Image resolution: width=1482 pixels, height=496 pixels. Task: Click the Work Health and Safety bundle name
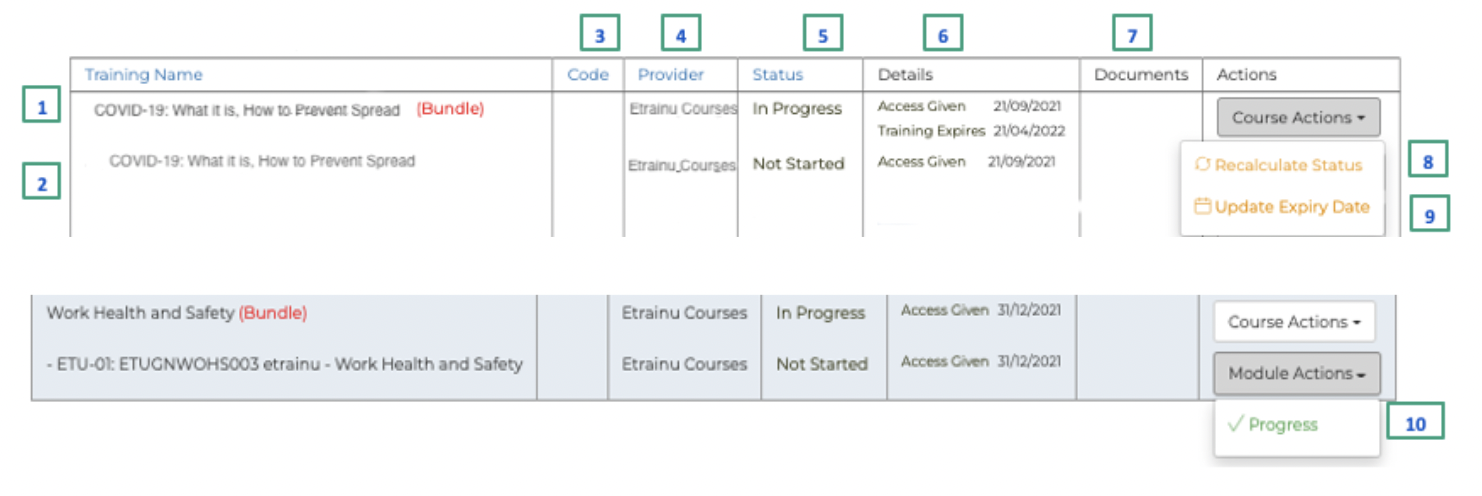click(x=141, y=313)
